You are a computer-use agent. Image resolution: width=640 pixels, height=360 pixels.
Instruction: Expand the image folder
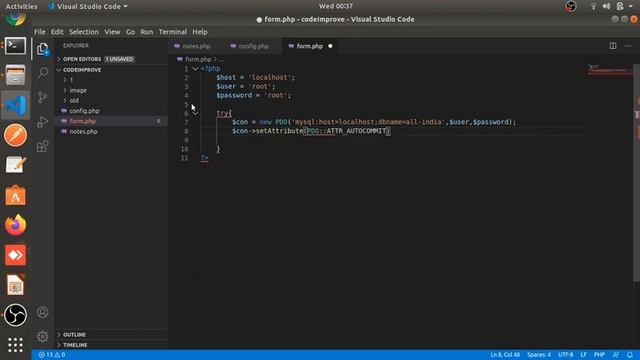[x=78, y=90]
